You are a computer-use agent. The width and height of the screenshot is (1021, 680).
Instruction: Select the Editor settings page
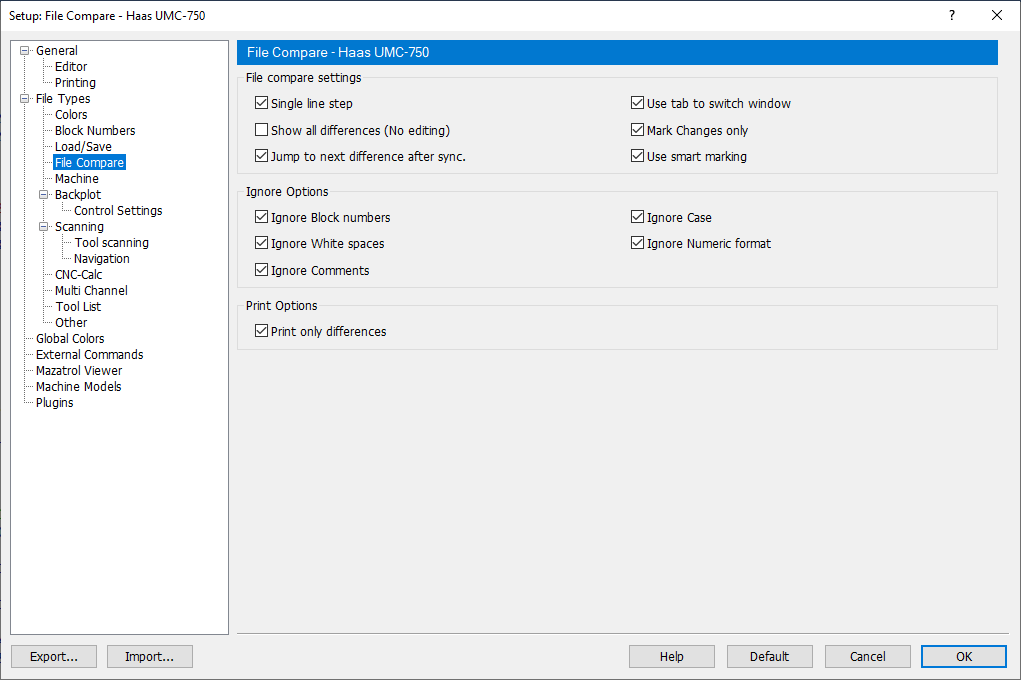[x=71, y=66]
